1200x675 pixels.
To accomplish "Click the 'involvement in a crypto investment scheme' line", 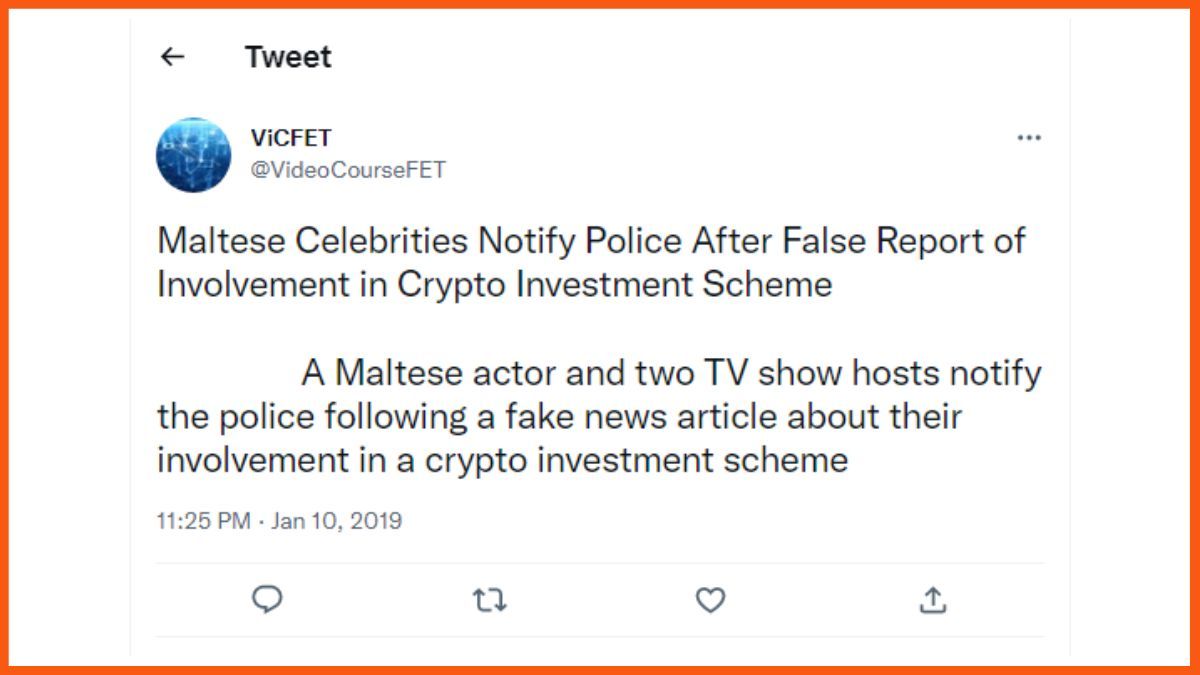I will coord(503,461).
